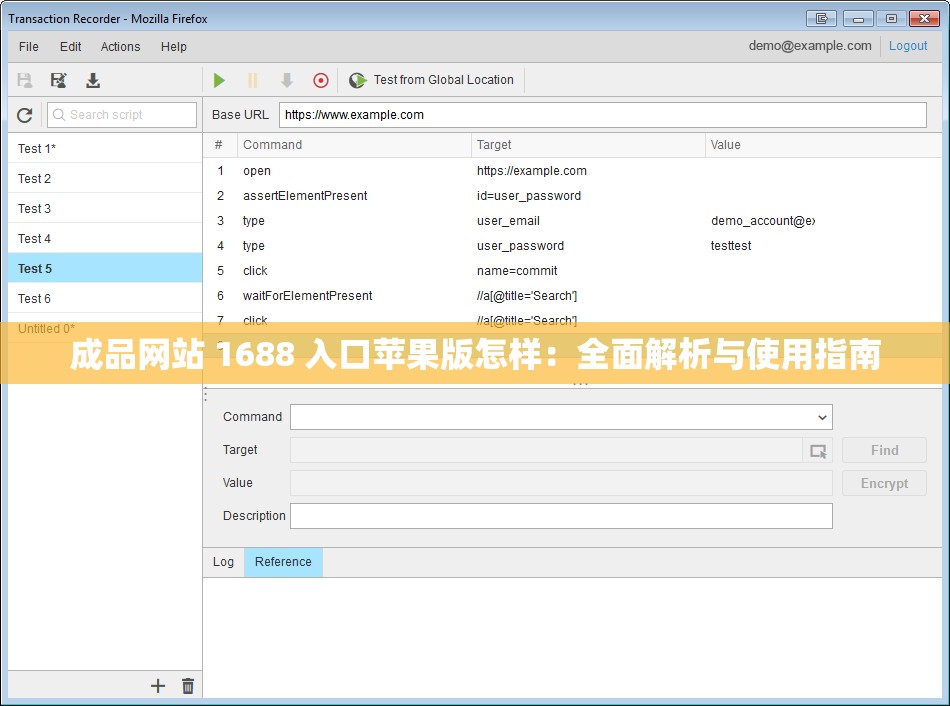Click the Logout link

click(907, 45)
